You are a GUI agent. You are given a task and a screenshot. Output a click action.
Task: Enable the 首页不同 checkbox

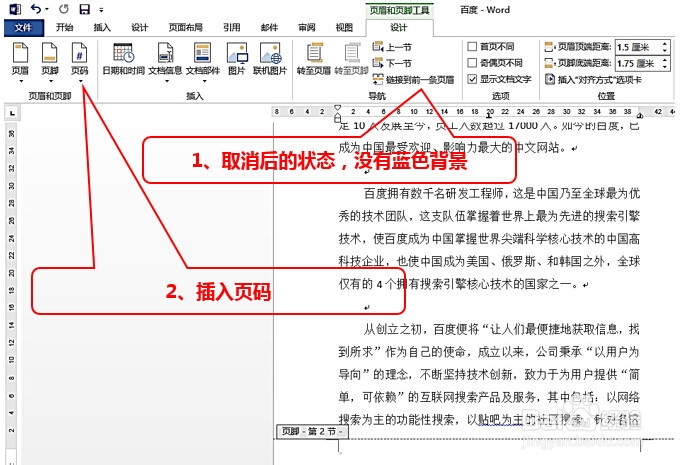[473, 46]
